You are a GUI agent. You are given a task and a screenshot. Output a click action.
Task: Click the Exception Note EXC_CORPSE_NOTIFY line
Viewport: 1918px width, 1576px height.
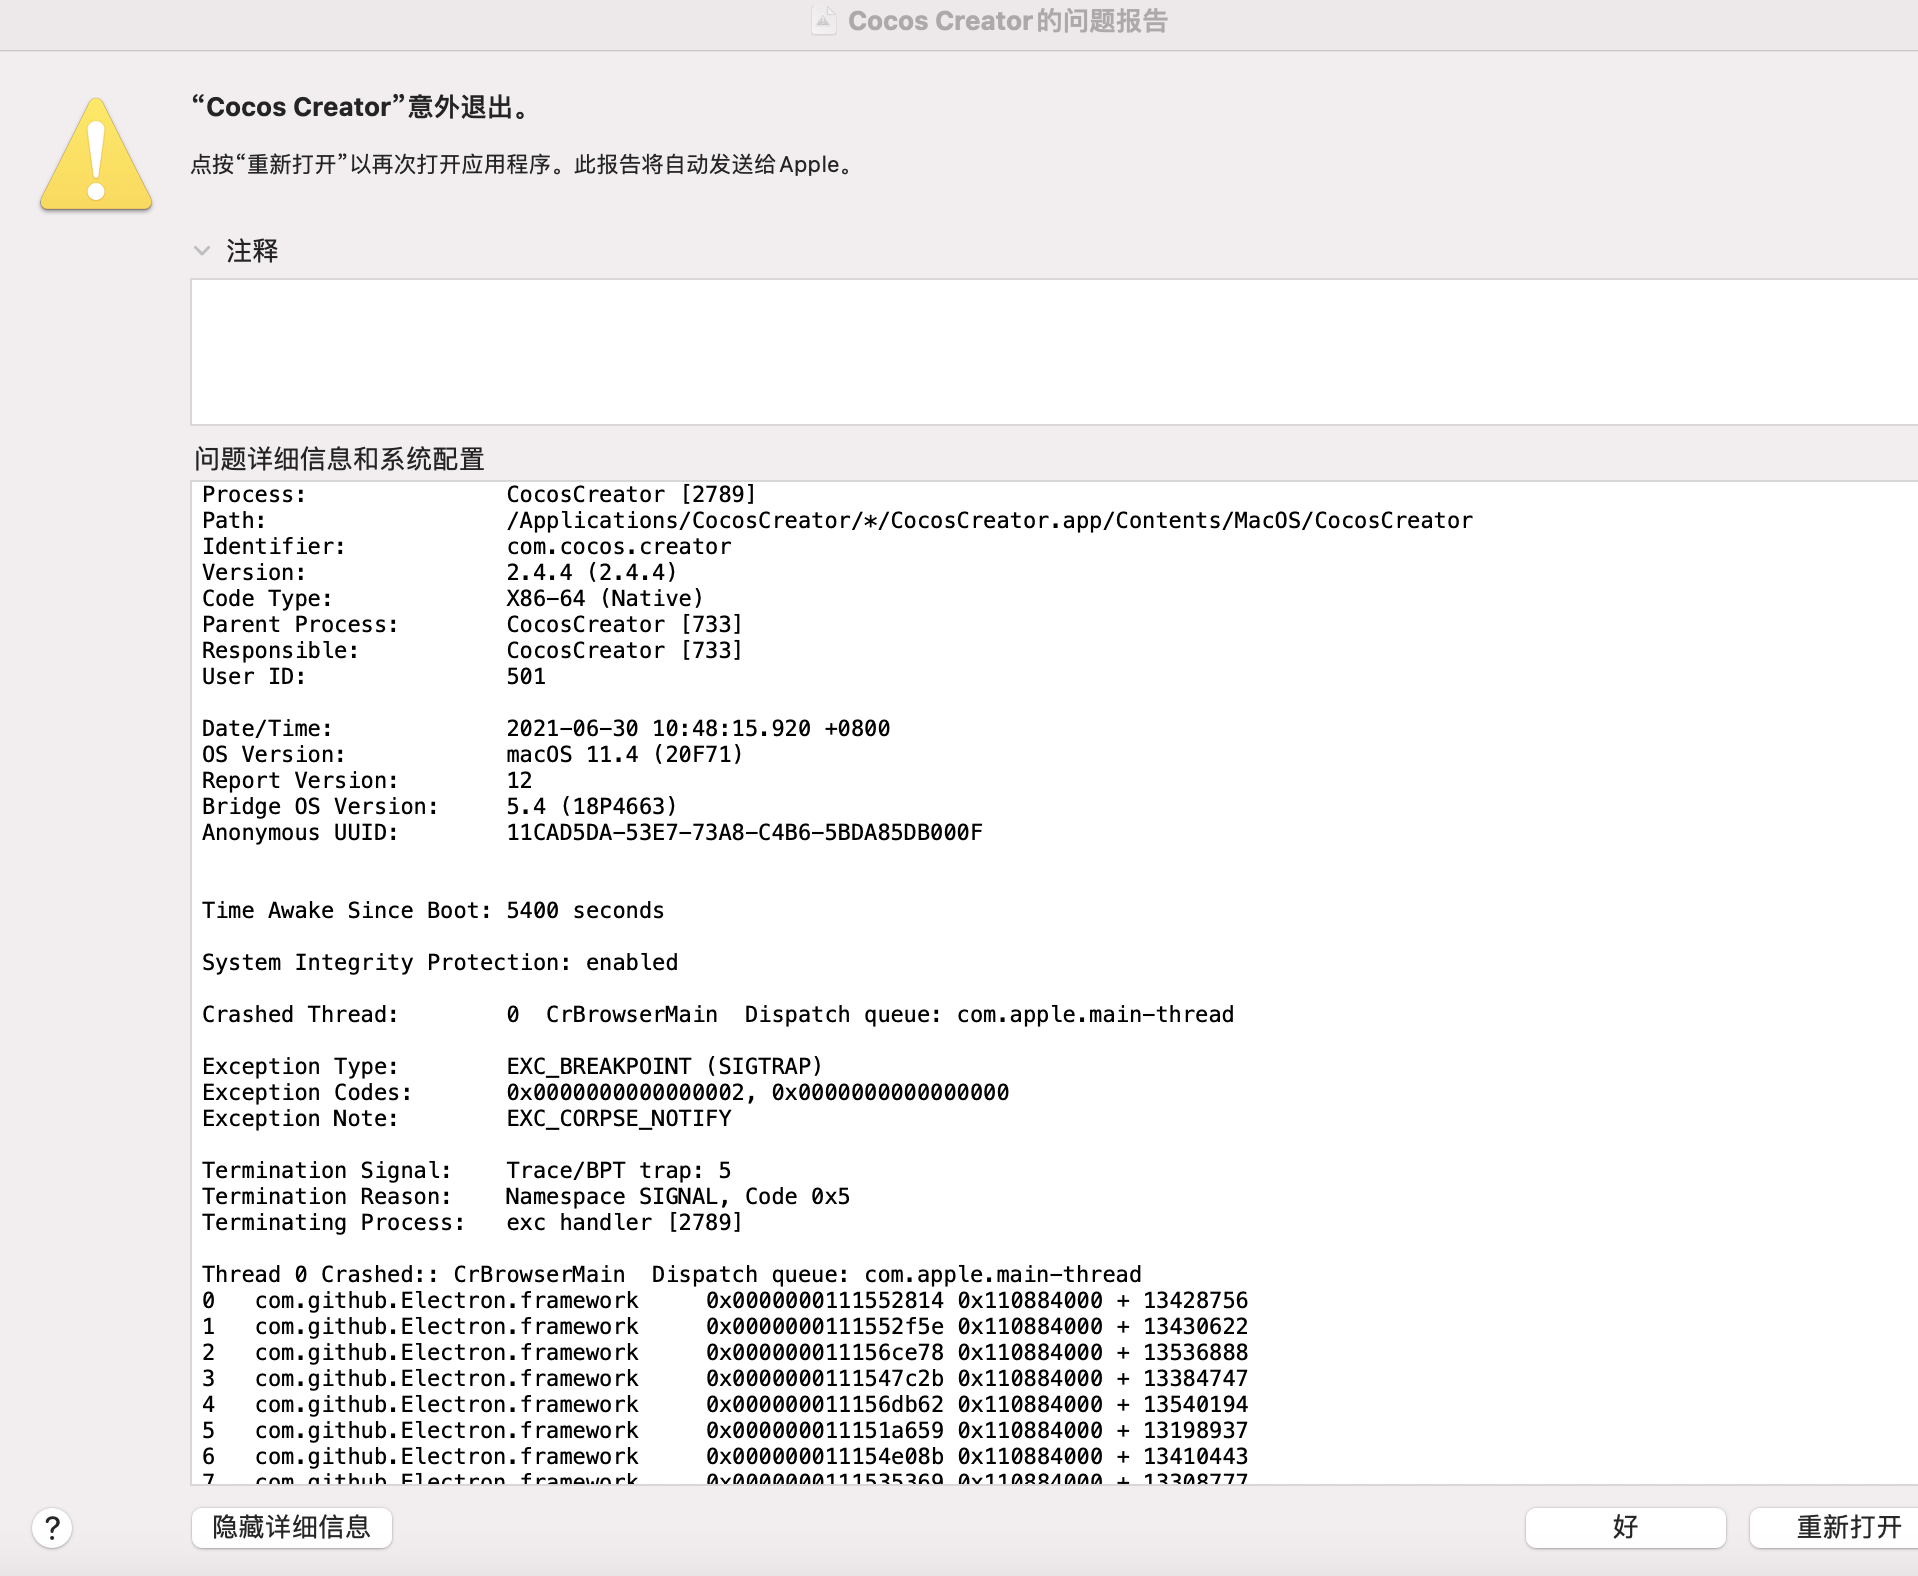point(467,1118)
